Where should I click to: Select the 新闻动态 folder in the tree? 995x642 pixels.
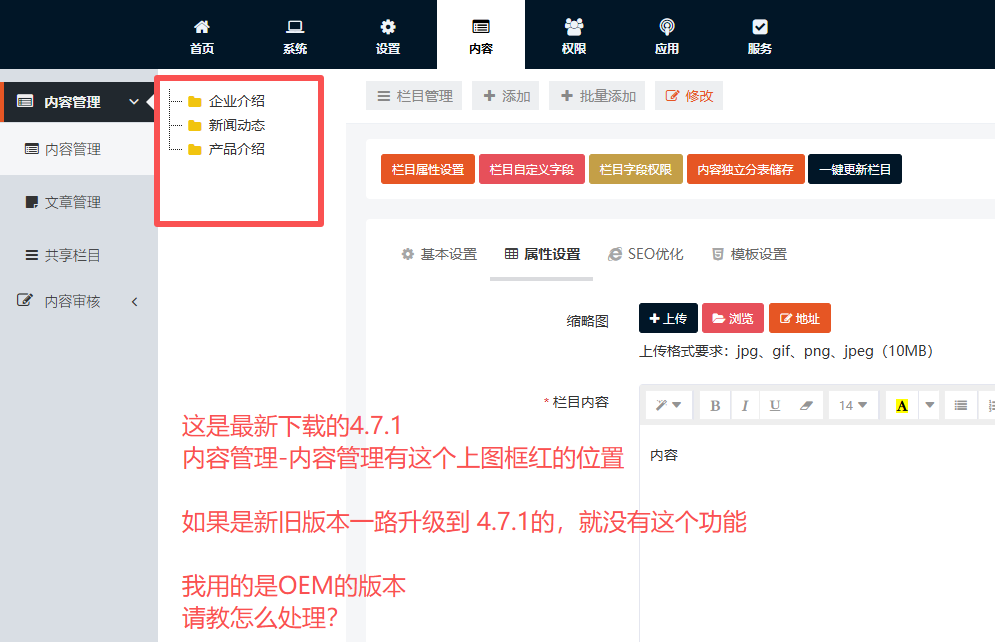(236, 125)
